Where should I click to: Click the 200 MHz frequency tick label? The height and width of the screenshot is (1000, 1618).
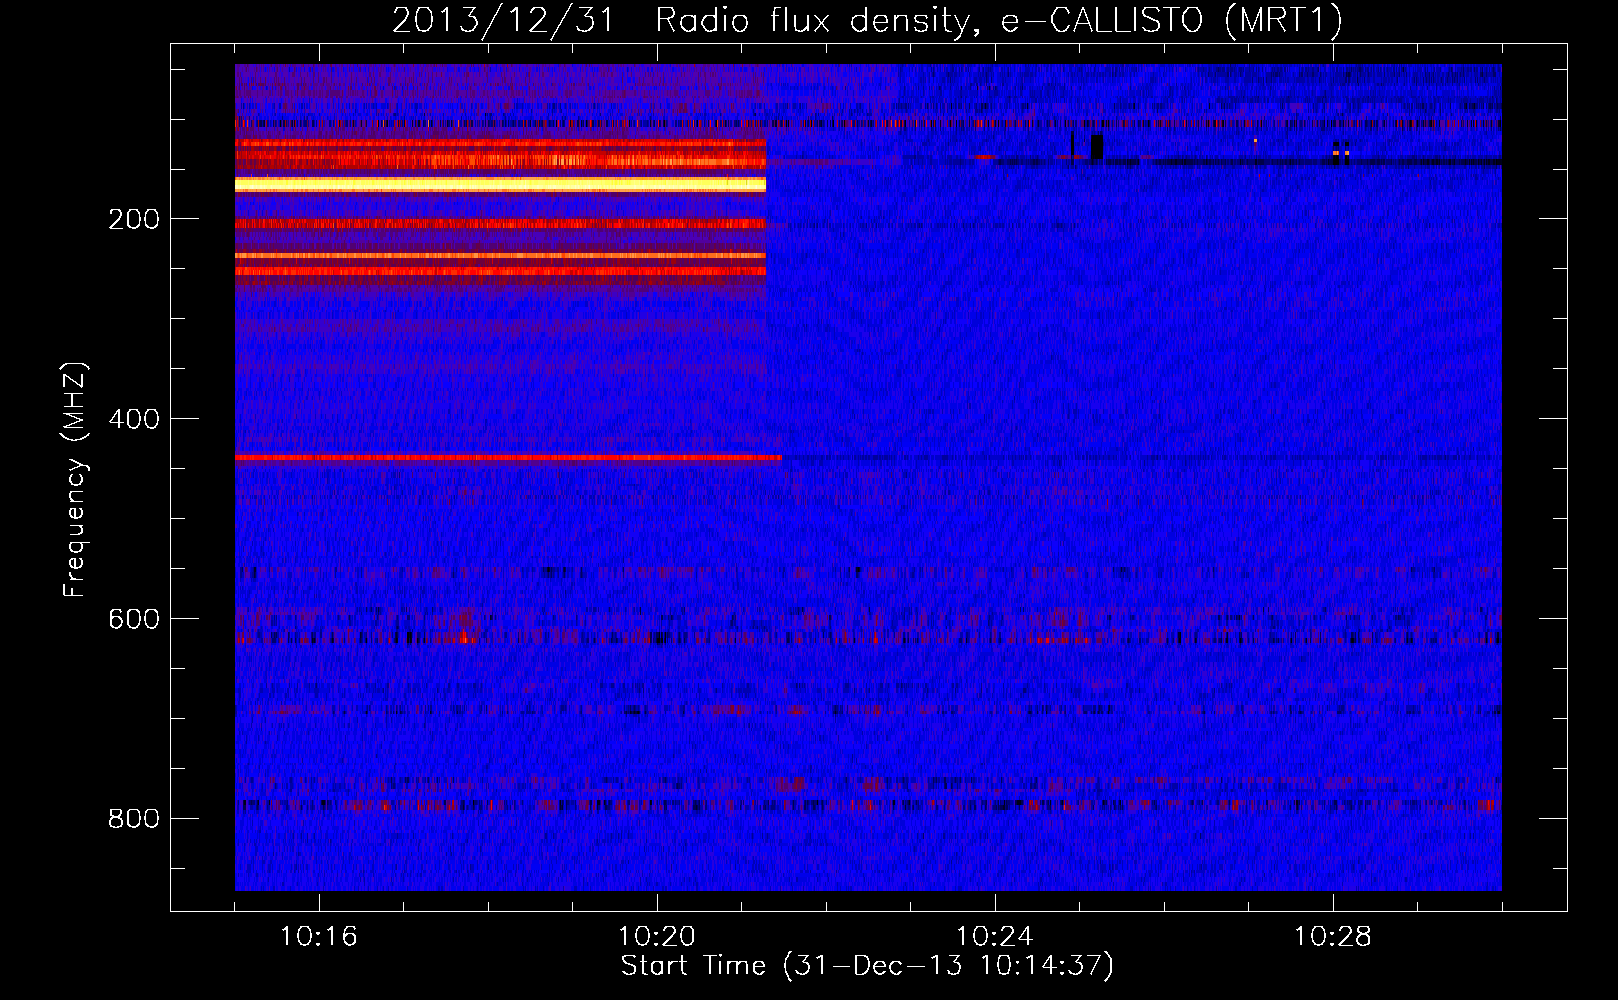[x=134, y=219]
